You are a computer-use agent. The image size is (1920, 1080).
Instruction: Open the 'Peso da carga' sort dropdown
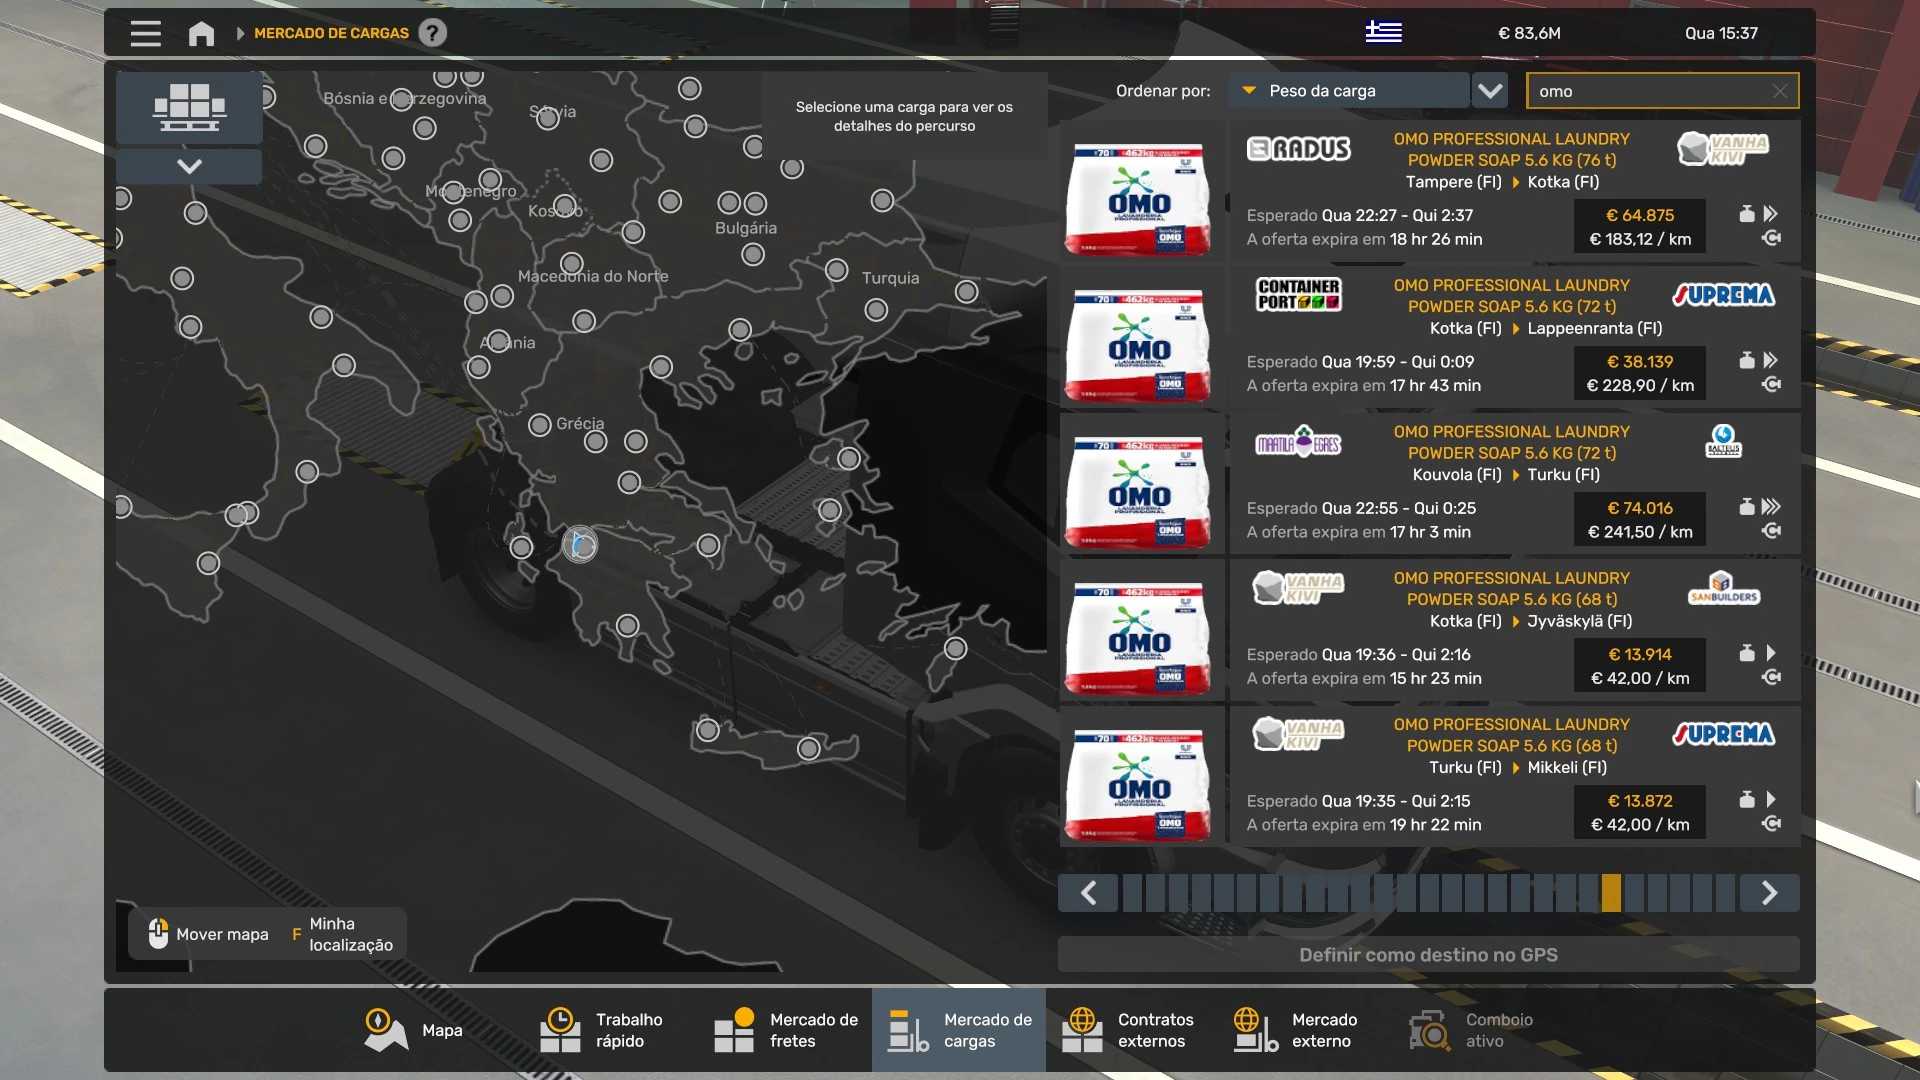pyautogui.click(x=1349, y=91)
